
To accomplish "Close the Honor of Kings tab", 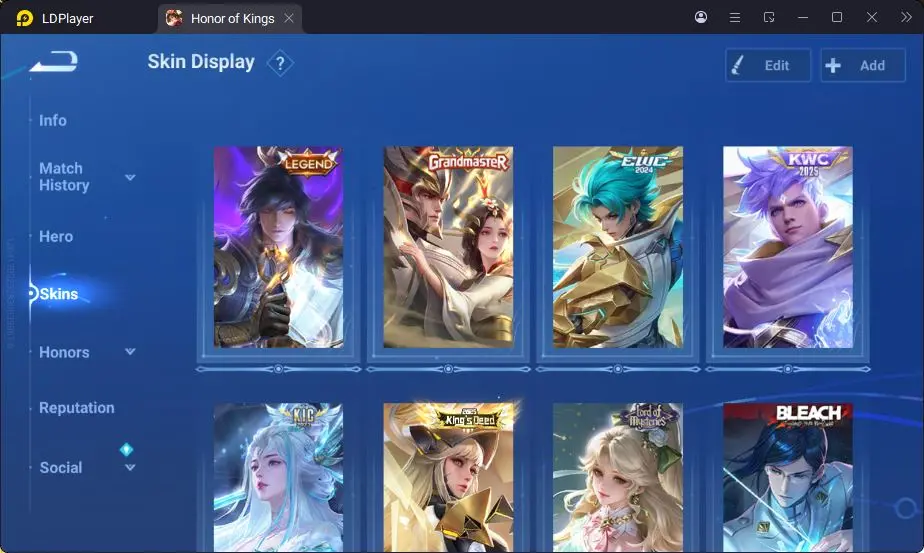I will [x=289, y=18].
